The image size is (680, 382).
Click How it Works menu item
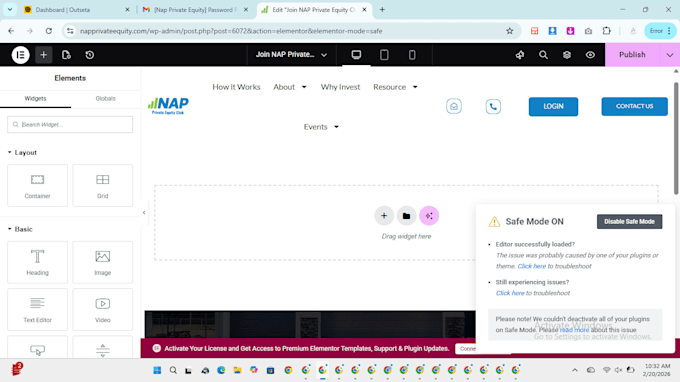point(236,87)
